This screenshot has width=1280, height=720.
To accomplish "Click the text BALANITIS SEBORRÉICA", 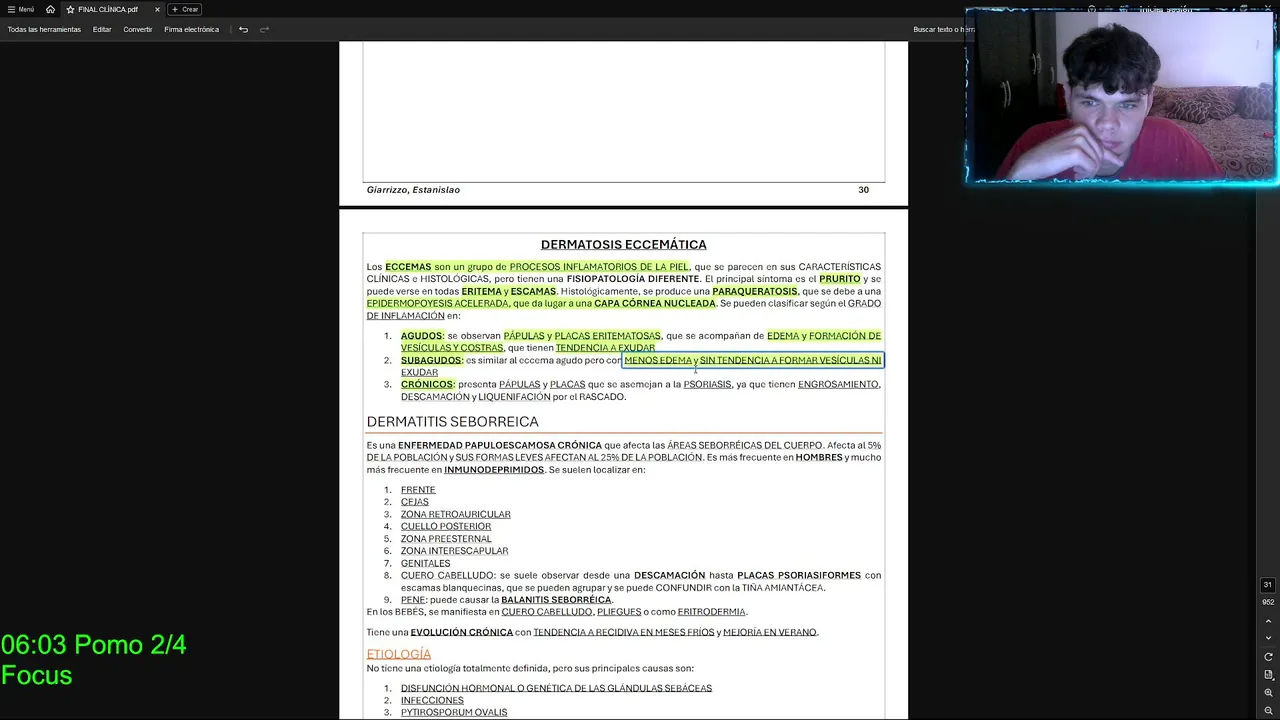I will pyautogui.click(x=556, y=600).
